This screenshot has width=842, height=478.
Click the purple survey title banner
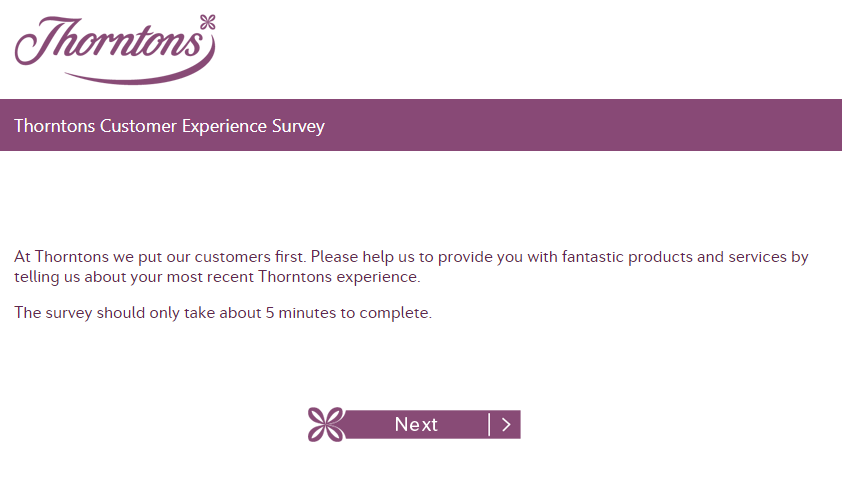coord(421,125)
